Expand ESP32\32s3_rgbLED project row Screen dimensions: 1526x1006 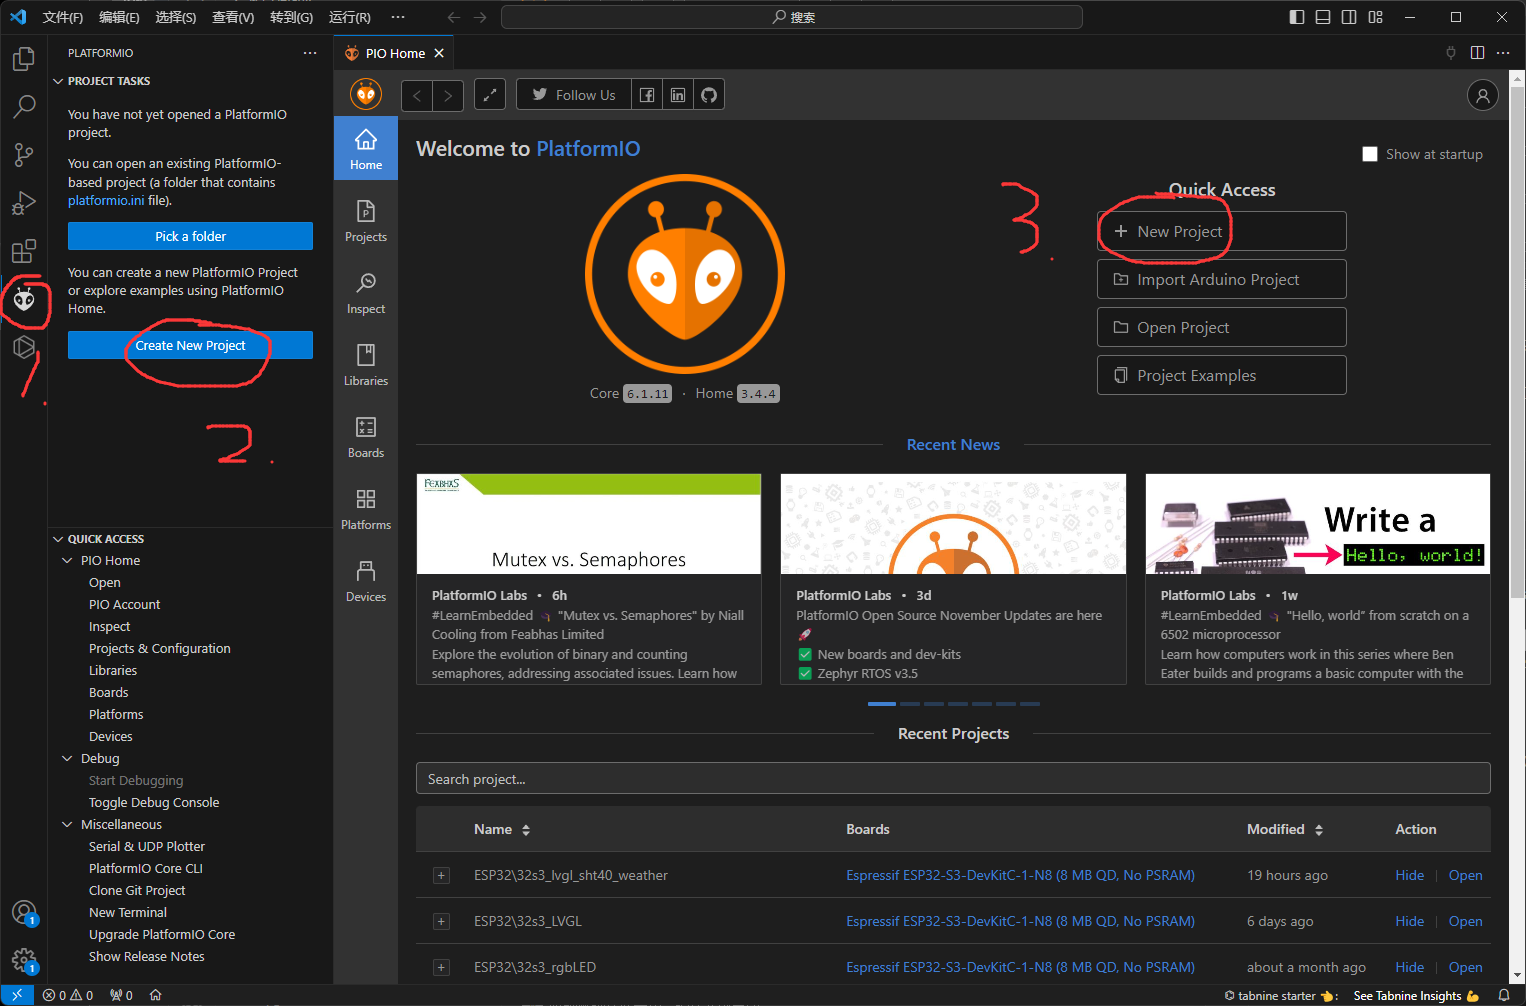(441, 967)
